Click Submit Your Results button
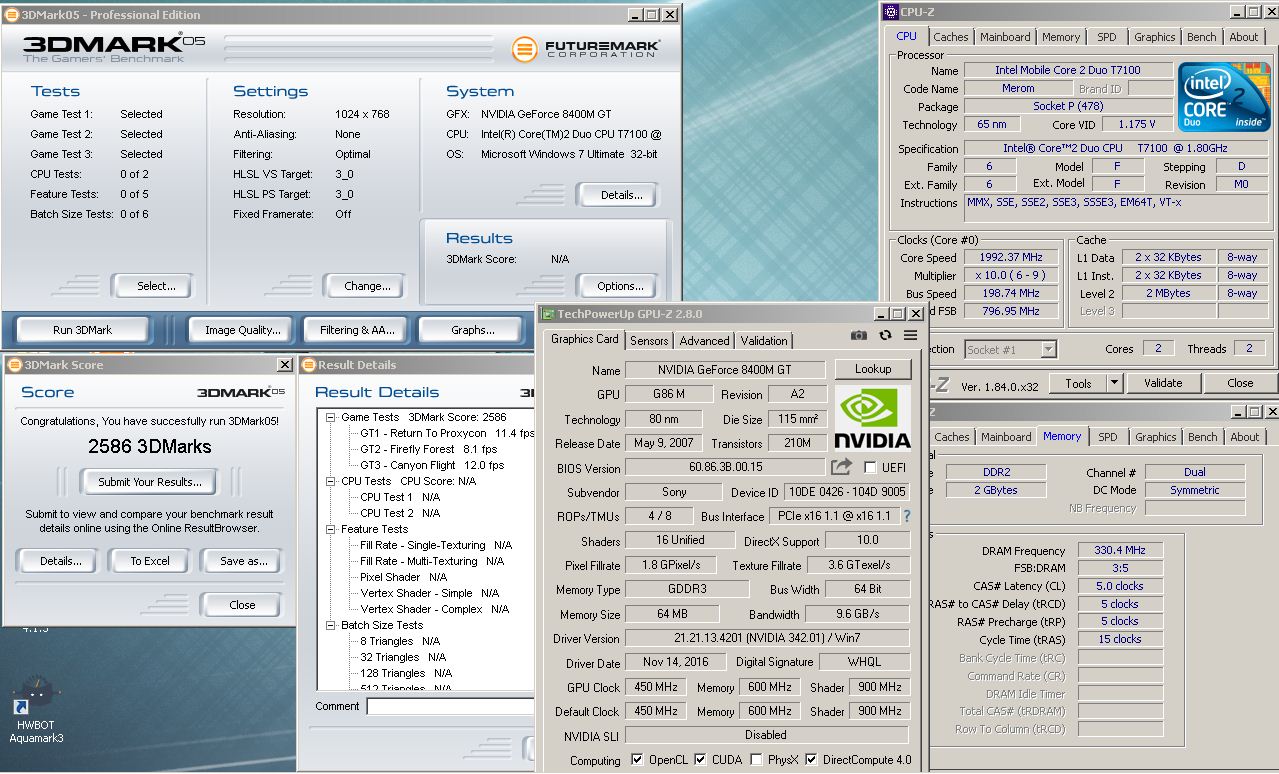The height and width of the screenshot is (774, 1279). tap(149, 482)
